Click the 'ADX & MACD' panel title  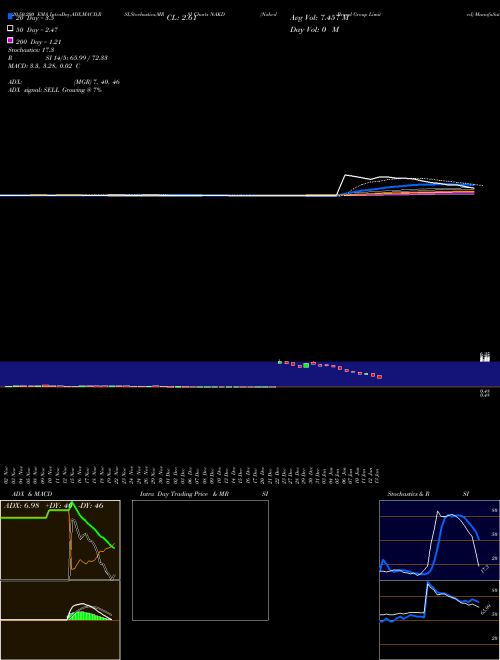coord(32,494)
